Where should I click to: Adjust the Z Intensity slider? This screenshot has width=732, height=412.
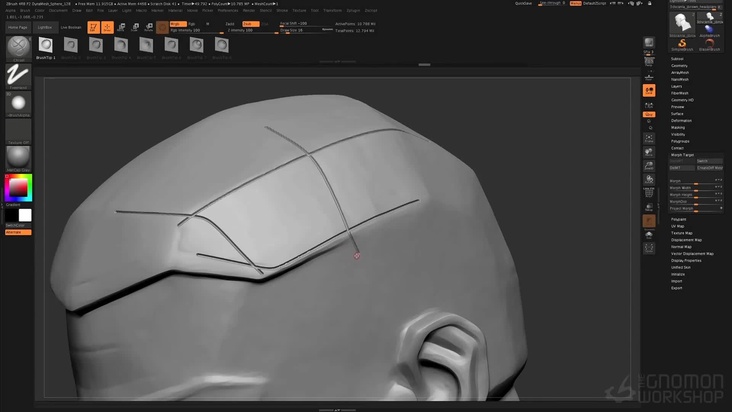pyautogui.click(x=253, y=30)
